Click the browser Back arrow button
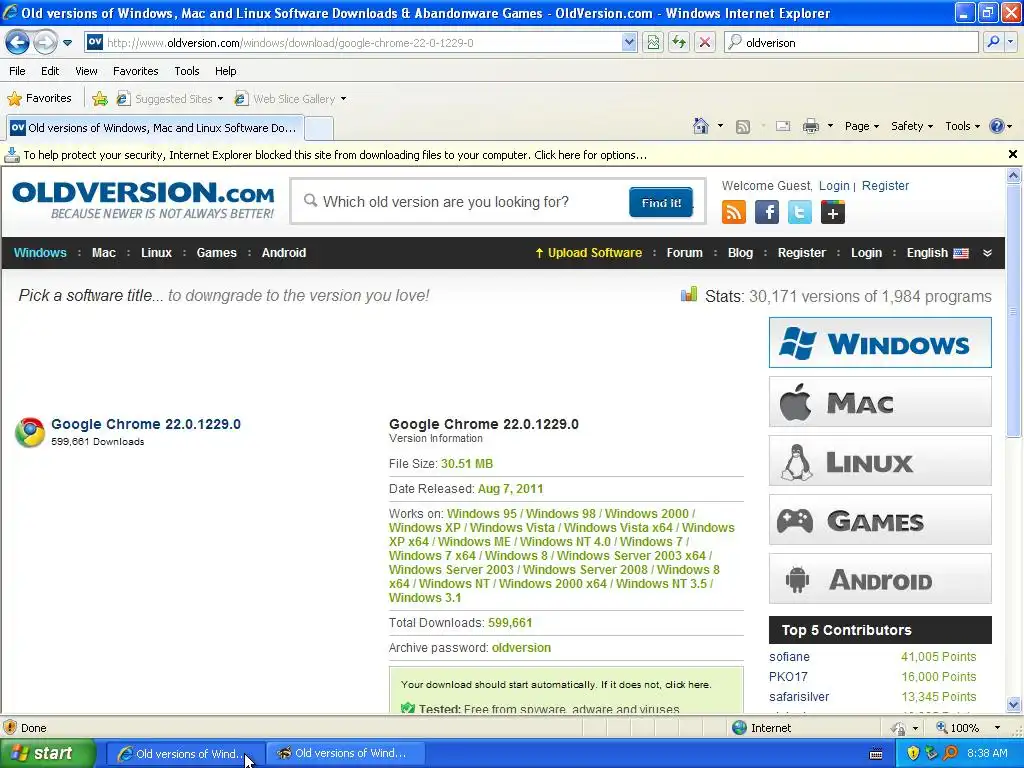 [18, 42]
